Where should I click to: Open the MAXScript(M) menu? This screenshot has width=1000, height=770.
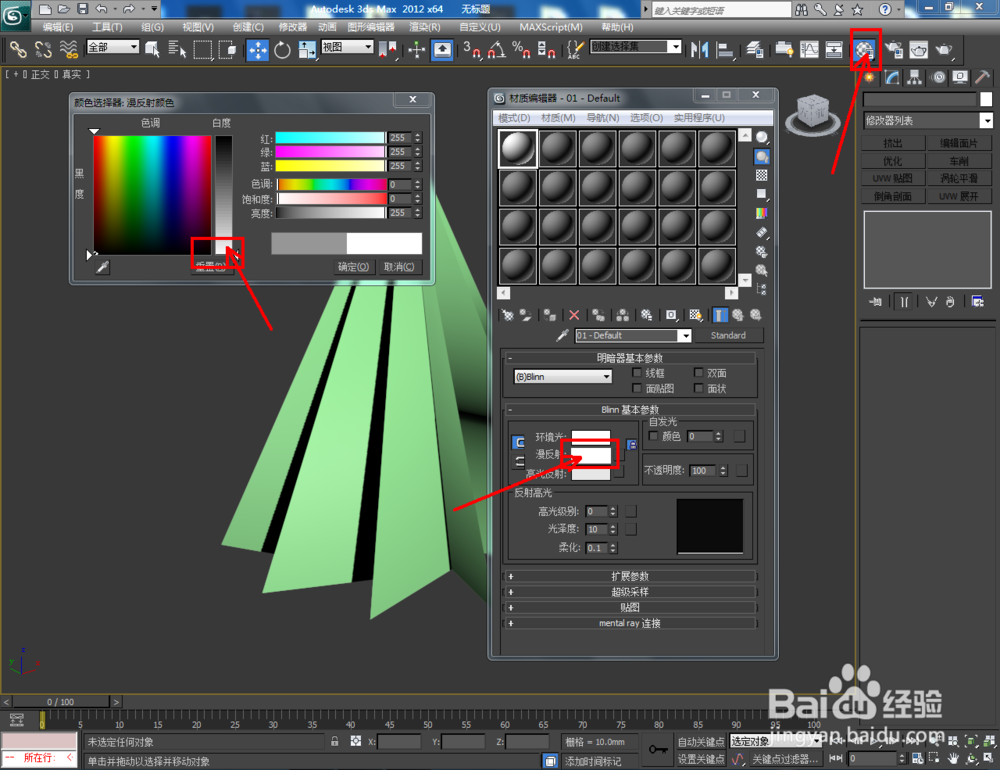click(x=551, y=27)
